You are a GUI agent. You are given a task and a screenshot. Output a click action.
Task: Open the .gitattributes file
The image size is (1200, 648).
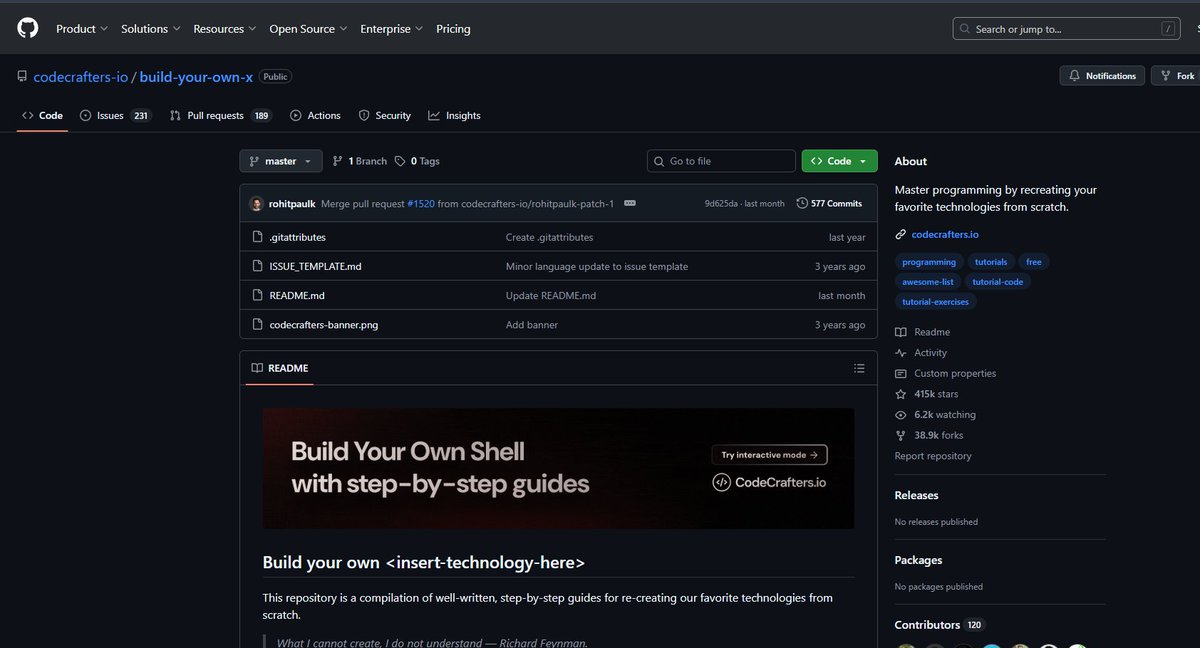297,238
